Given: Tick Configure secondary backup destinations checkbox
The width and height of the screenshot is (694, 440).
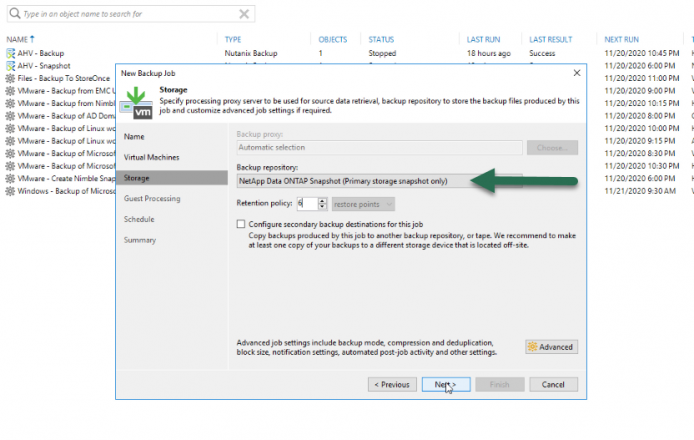Looking at the screenshot, I should point(241,224).
